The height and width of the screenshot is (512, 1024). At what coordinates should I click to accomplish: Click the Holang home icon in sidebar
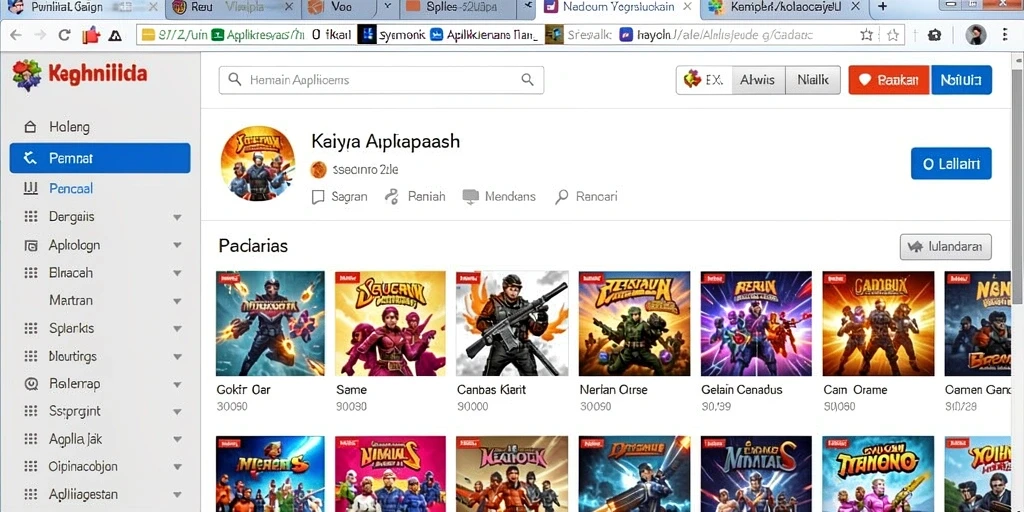pos(30,127)
